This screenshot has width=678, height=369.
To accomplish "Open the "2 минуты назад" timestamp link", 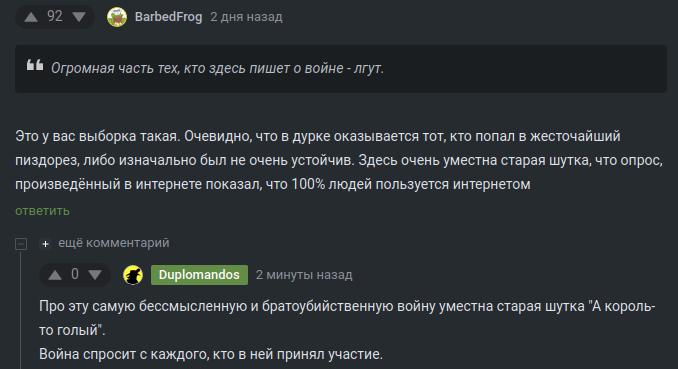I will pyautogui.click(x=304, y=275).
